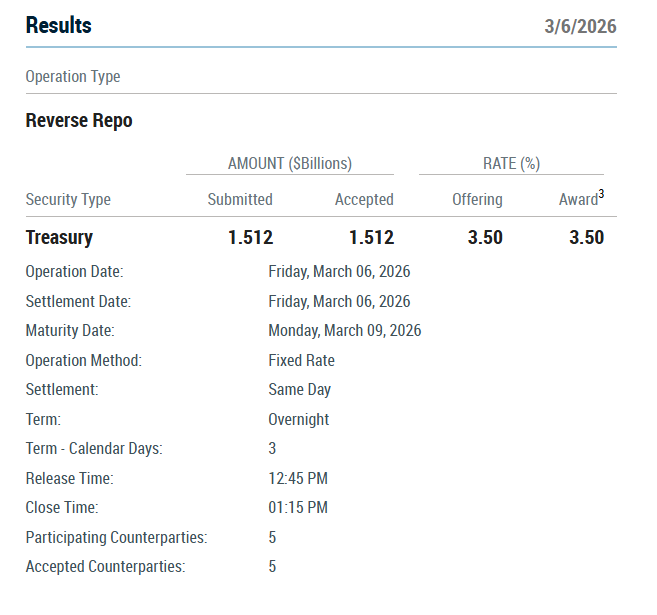Select the Same Day value
Viewport: 657px width, 615px height.
pos(300,390)
